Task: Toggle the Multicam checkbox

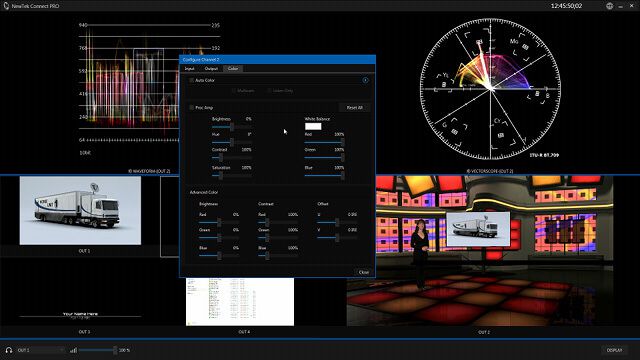Action: tap(234, 91)
